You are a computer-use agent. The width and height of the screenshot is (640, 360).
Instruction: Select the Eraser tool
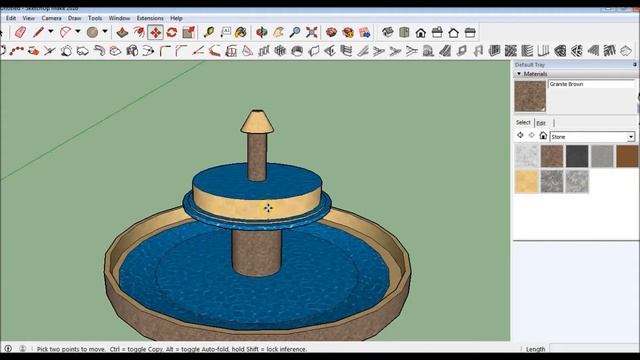(x=20, y=32)
